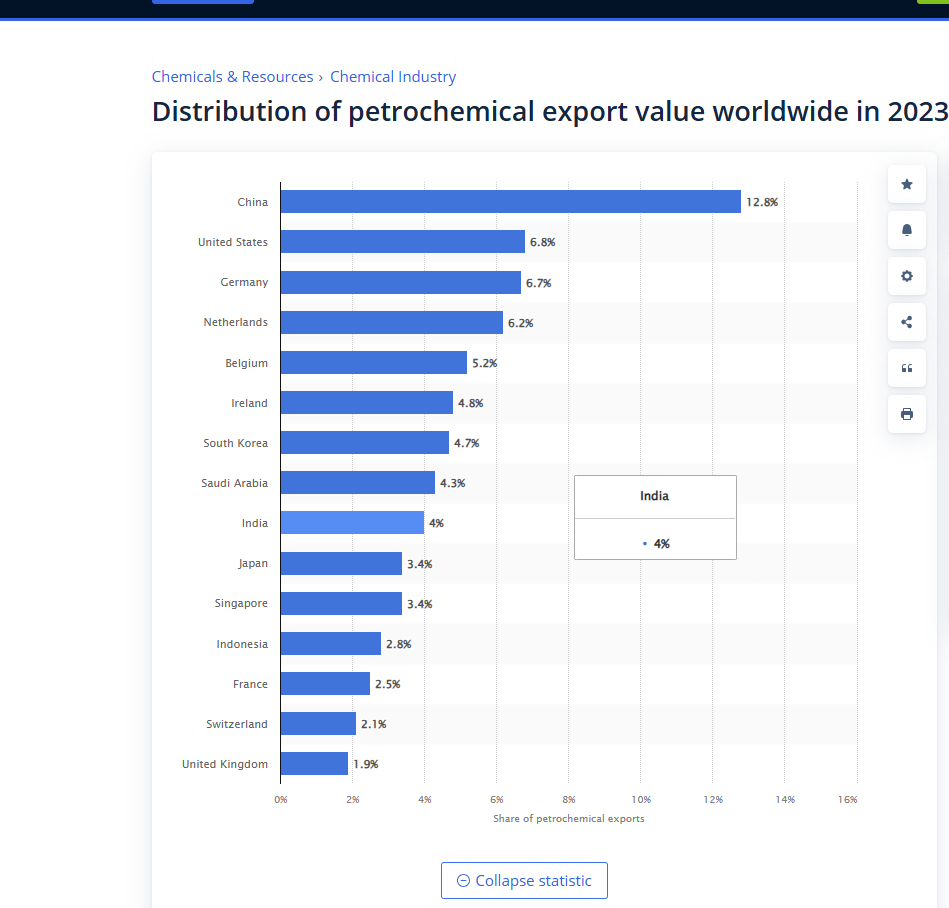
Task: Click the 2.1% value label
Action: click(373, 724)
